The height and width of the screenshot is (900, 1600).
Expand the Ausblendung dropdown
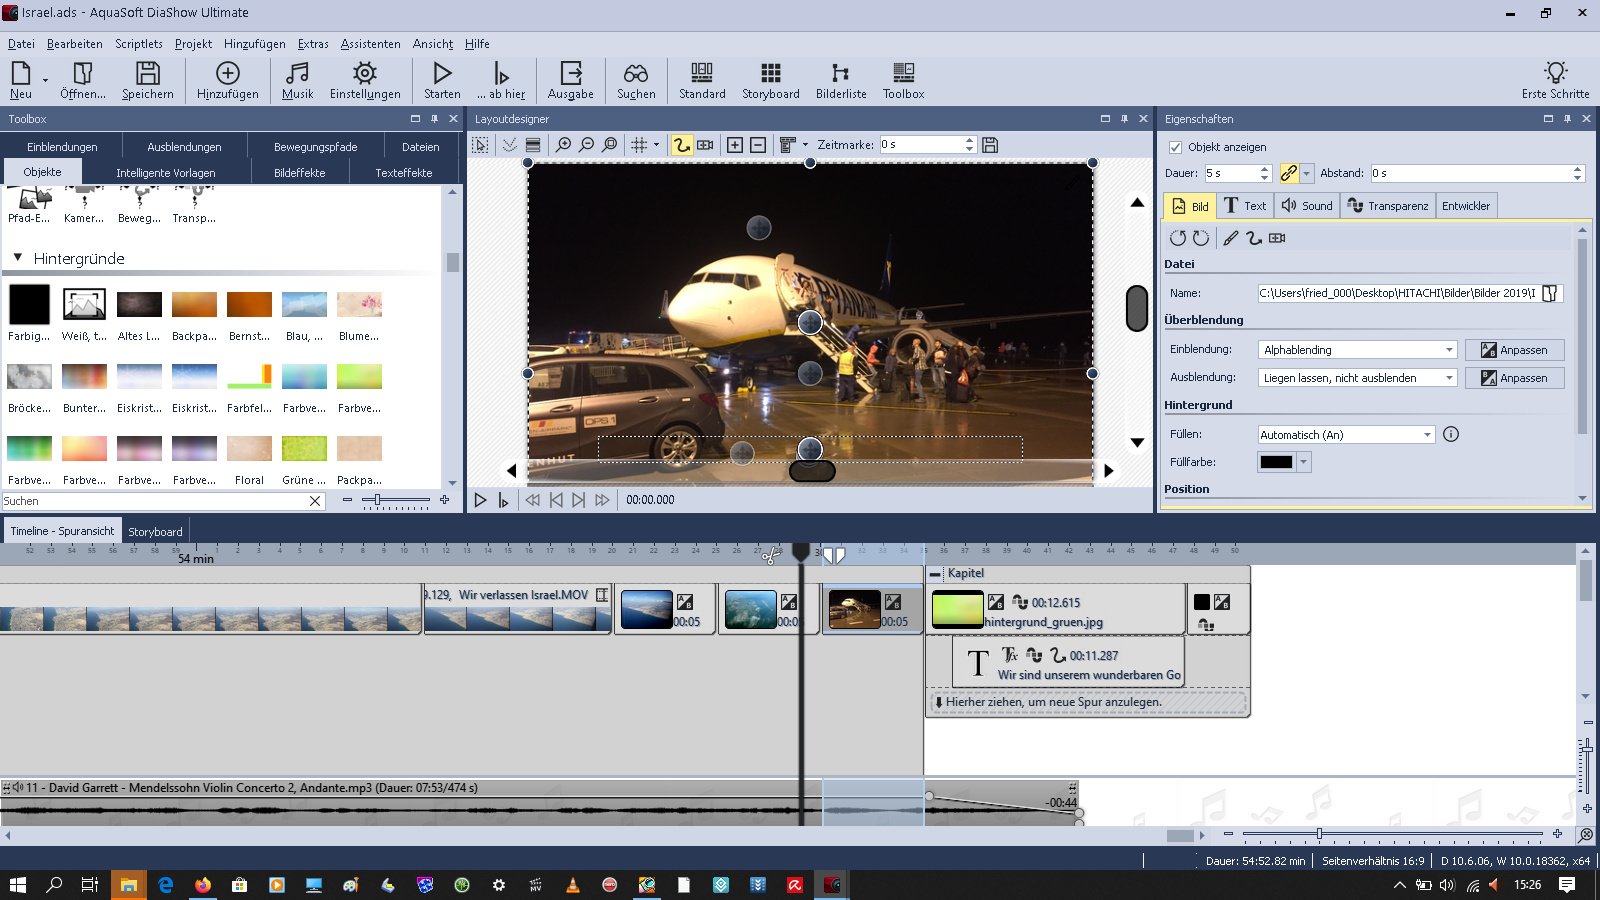pos(1449,378)
